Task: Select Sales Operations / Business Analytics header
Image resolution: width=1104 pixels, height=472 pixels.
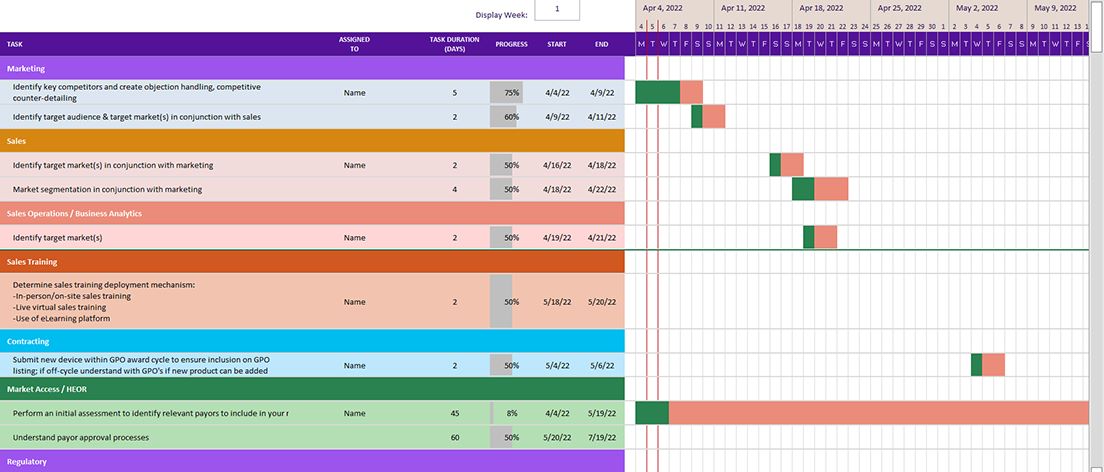Action: [x=312, y=213]
